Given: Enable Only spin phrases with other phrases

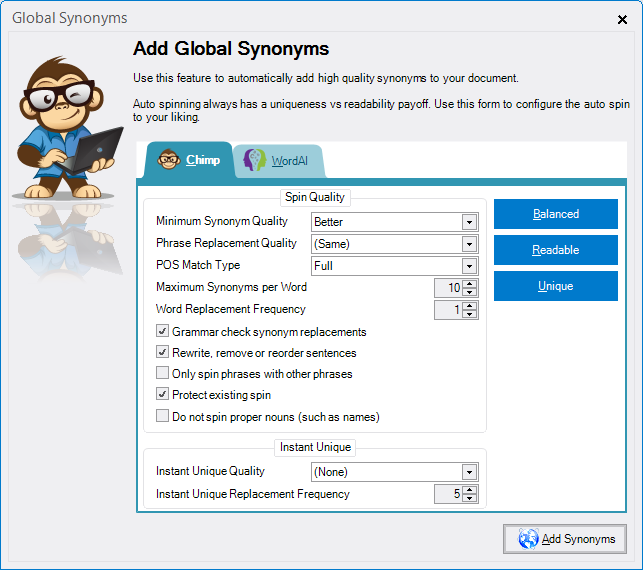Looking at the screenshot, I should click(x=162, y=373).
